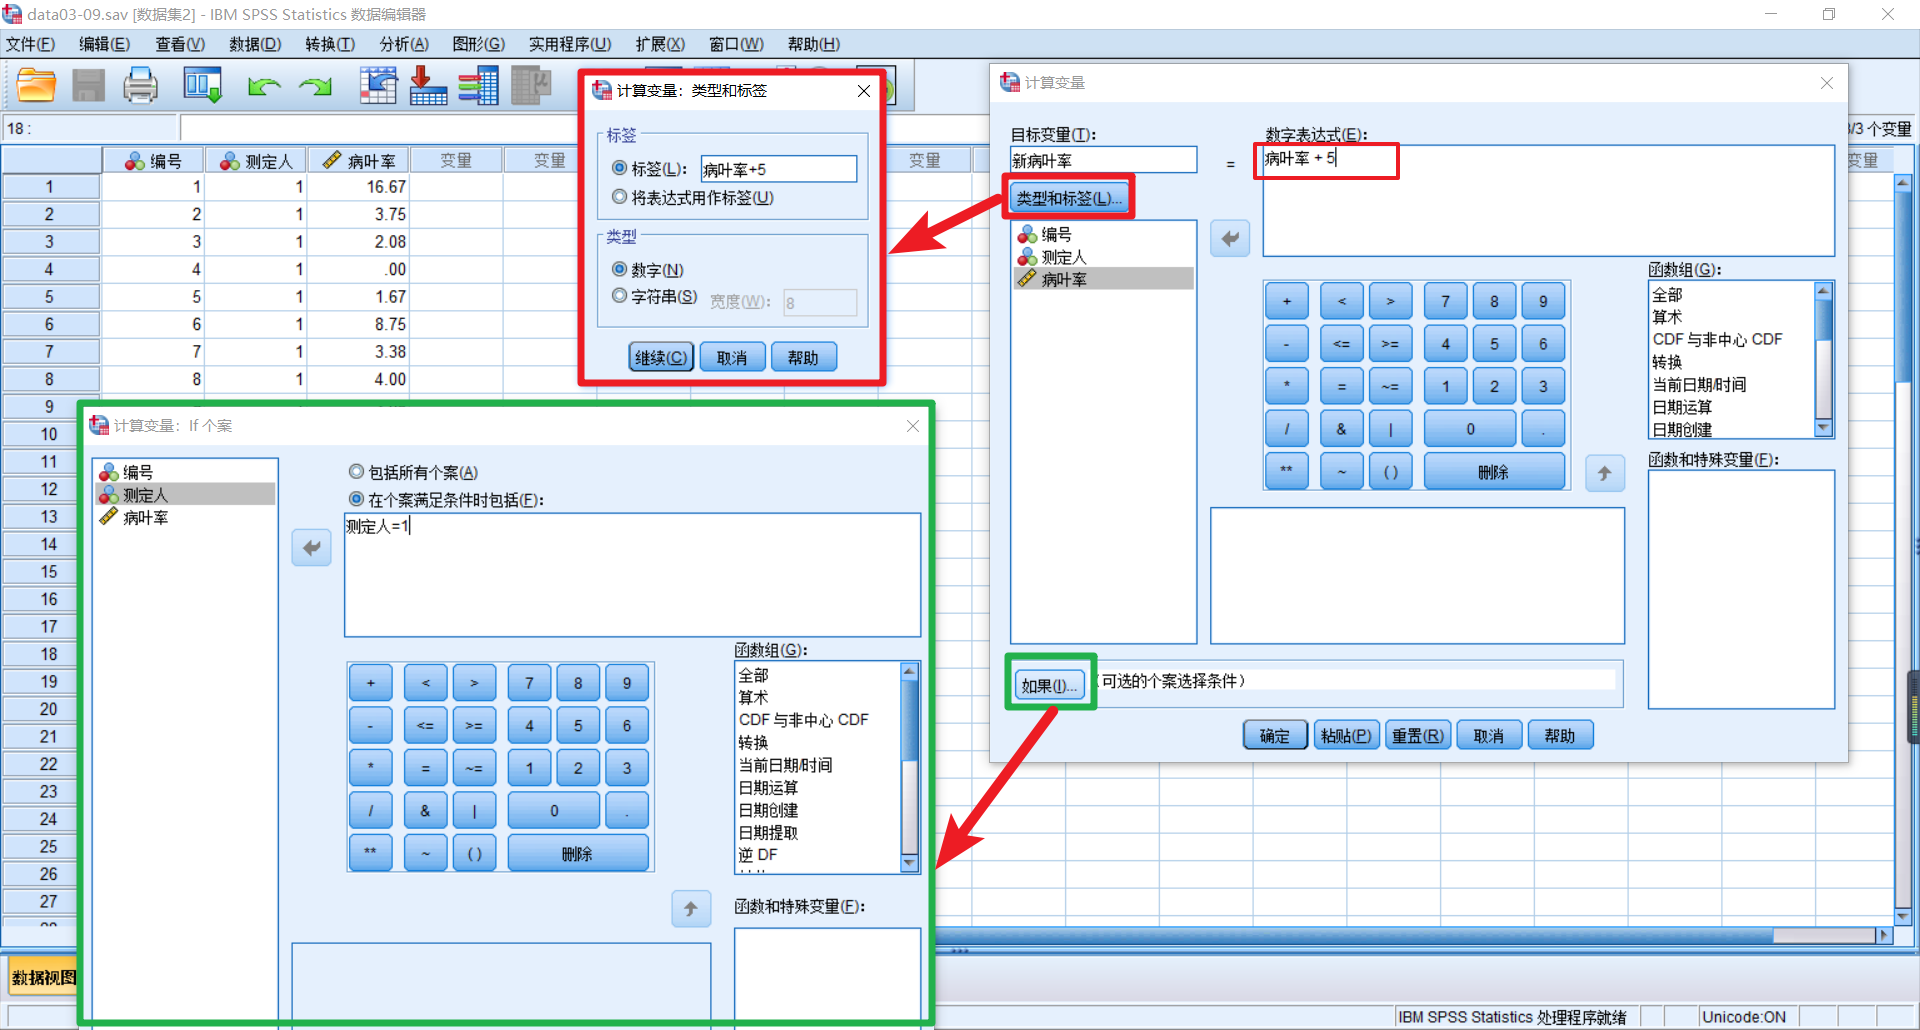The image size is (1920, 1030).
Task: Open the variables toolbar icon
Action: (478, 86)
